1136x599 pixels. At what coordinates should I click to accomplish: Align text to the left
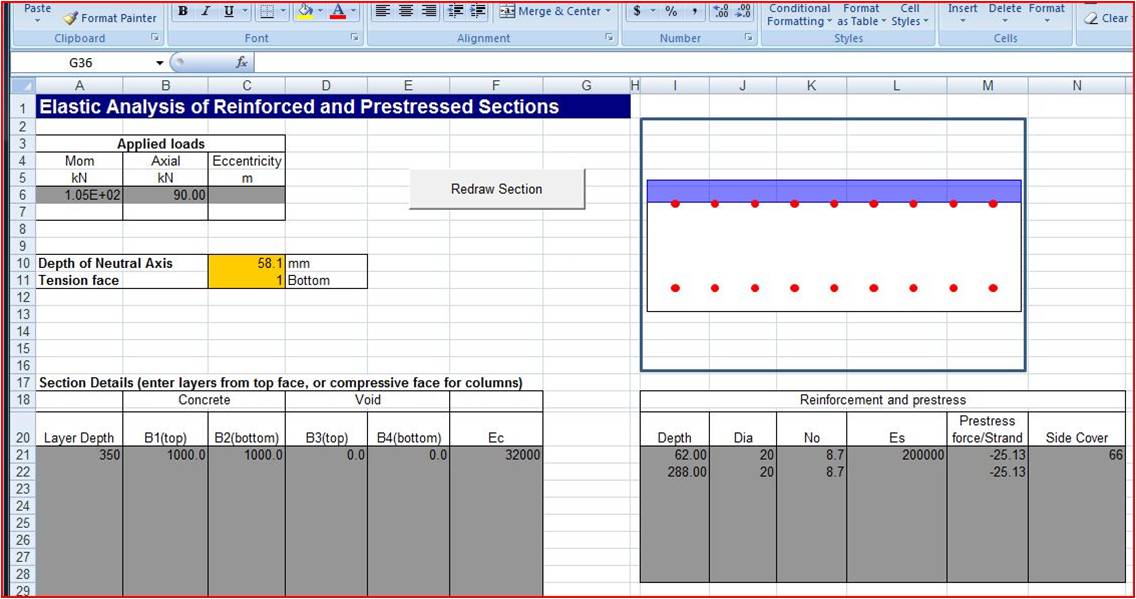point(383,11)
